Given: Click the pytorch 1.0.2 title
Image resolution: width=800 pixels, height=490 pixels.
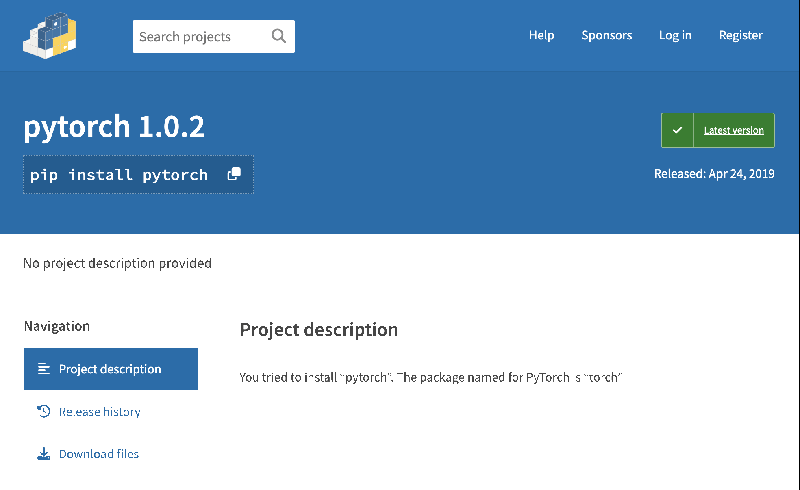Looking at the screenshot, I should click(x=114, y=127).
